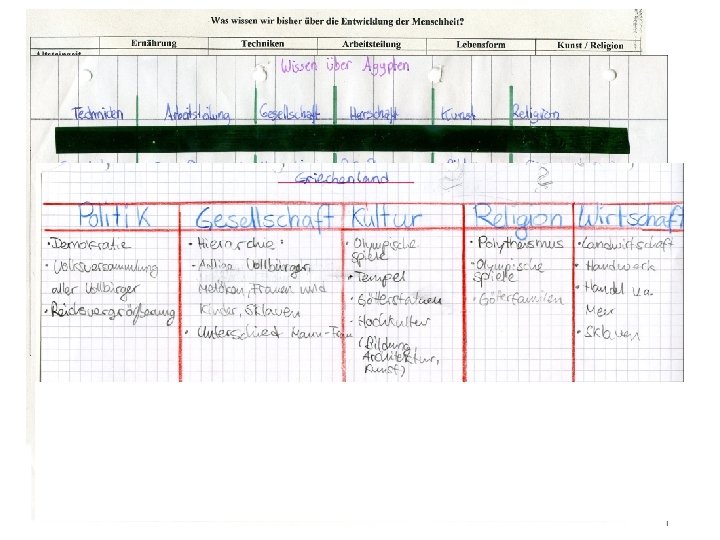Viewport: 720px width, 540px height.
Task: Click the words 'aller Vollbürger' under Politik
Action: pos(94,290)
